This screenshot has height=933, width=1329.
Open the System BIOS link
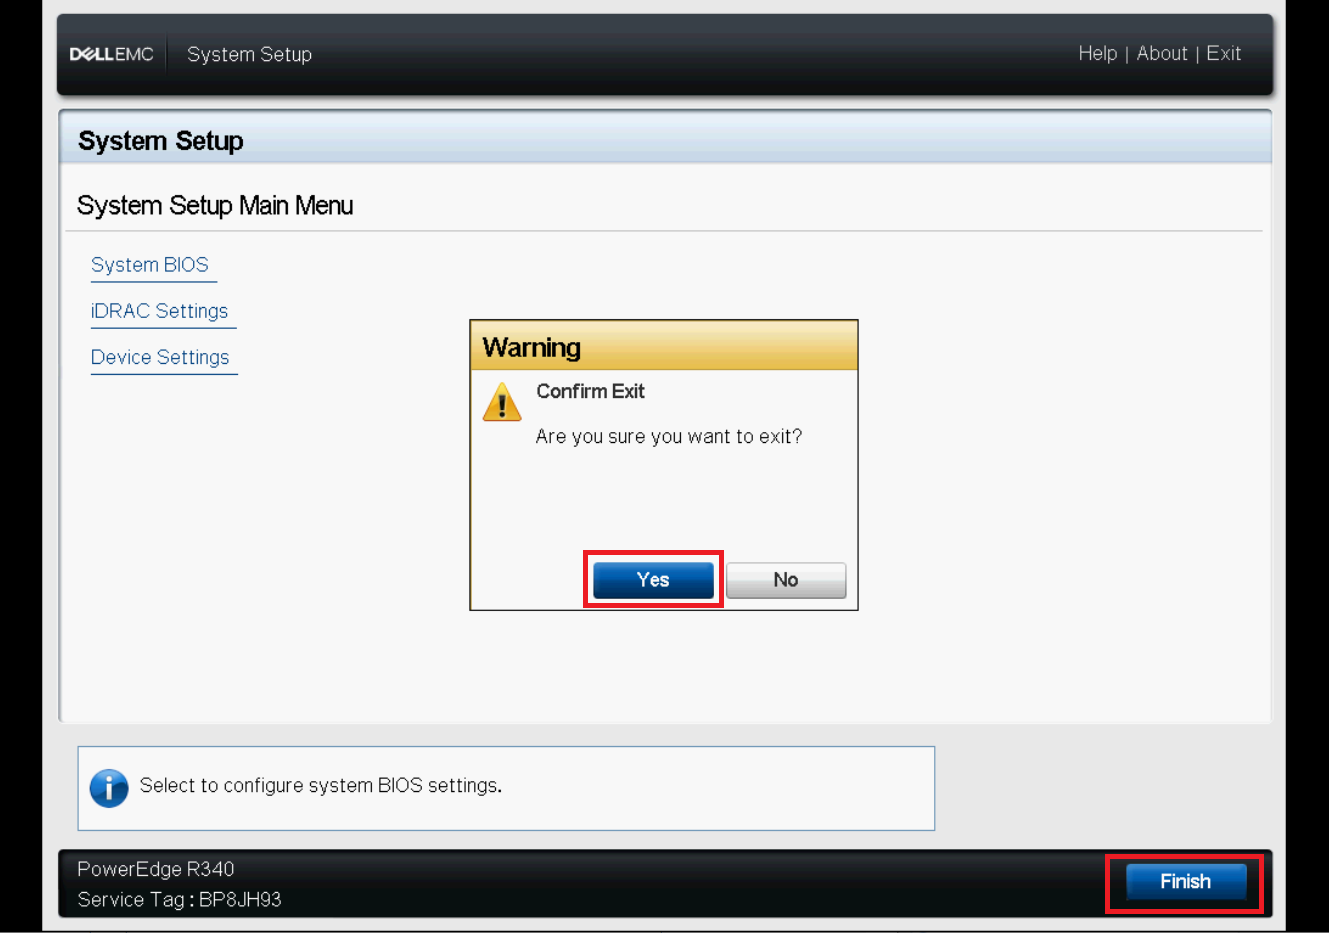tap(150, 265)
